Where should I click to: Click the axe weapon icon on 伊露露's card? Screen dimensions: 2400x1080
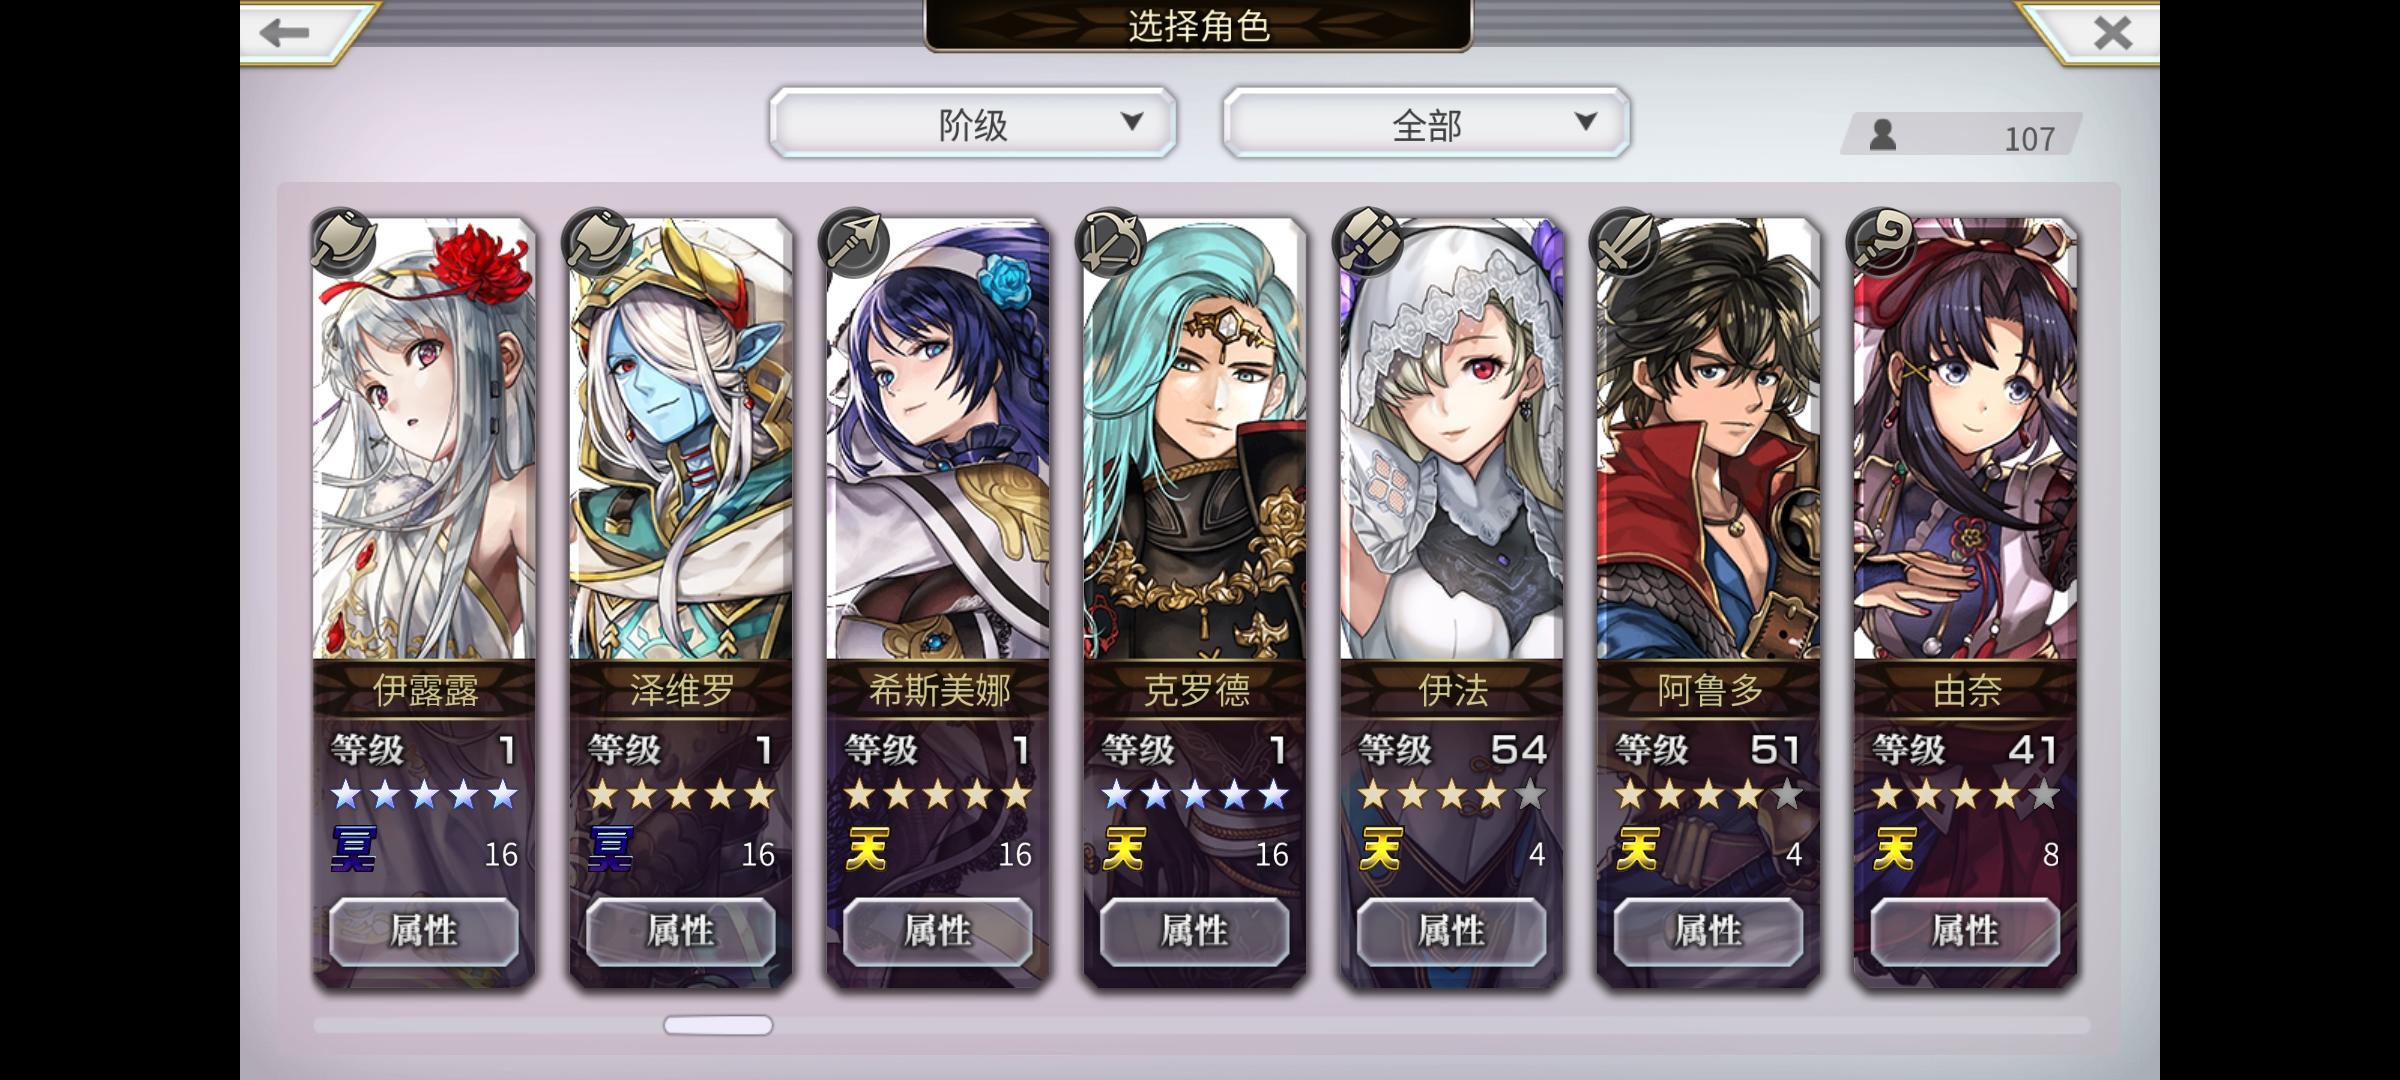pyautogui.click(x=342, y=241)
